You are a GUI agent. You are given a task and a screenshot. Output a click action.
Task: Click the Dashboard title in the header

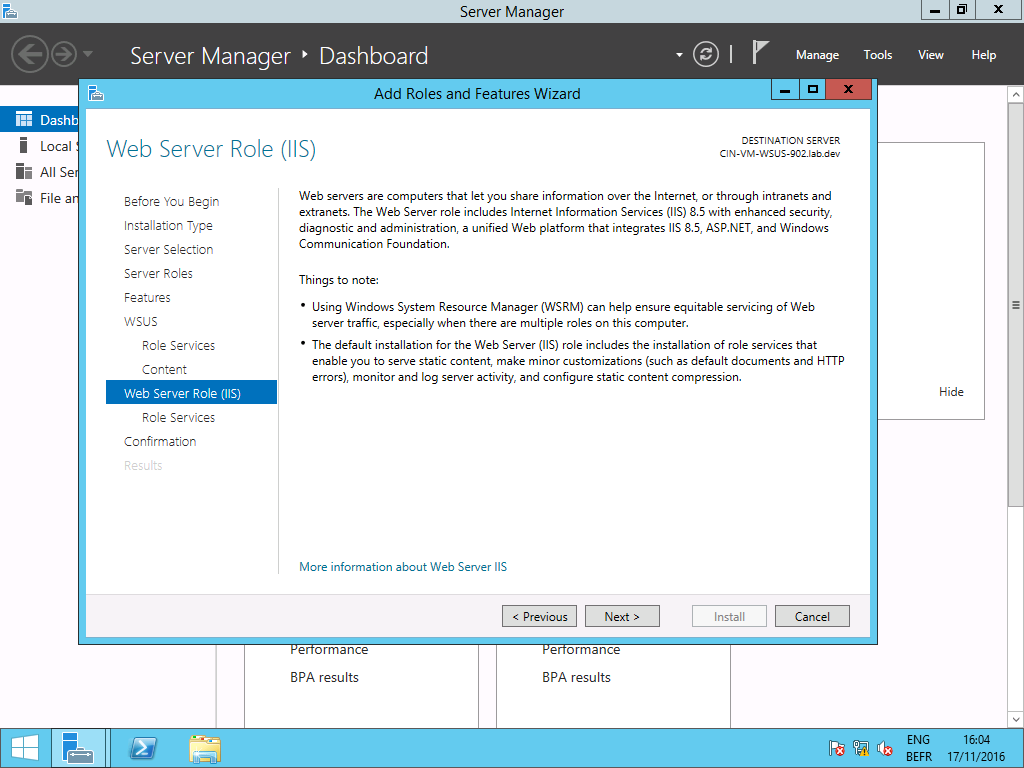point(374,56)
